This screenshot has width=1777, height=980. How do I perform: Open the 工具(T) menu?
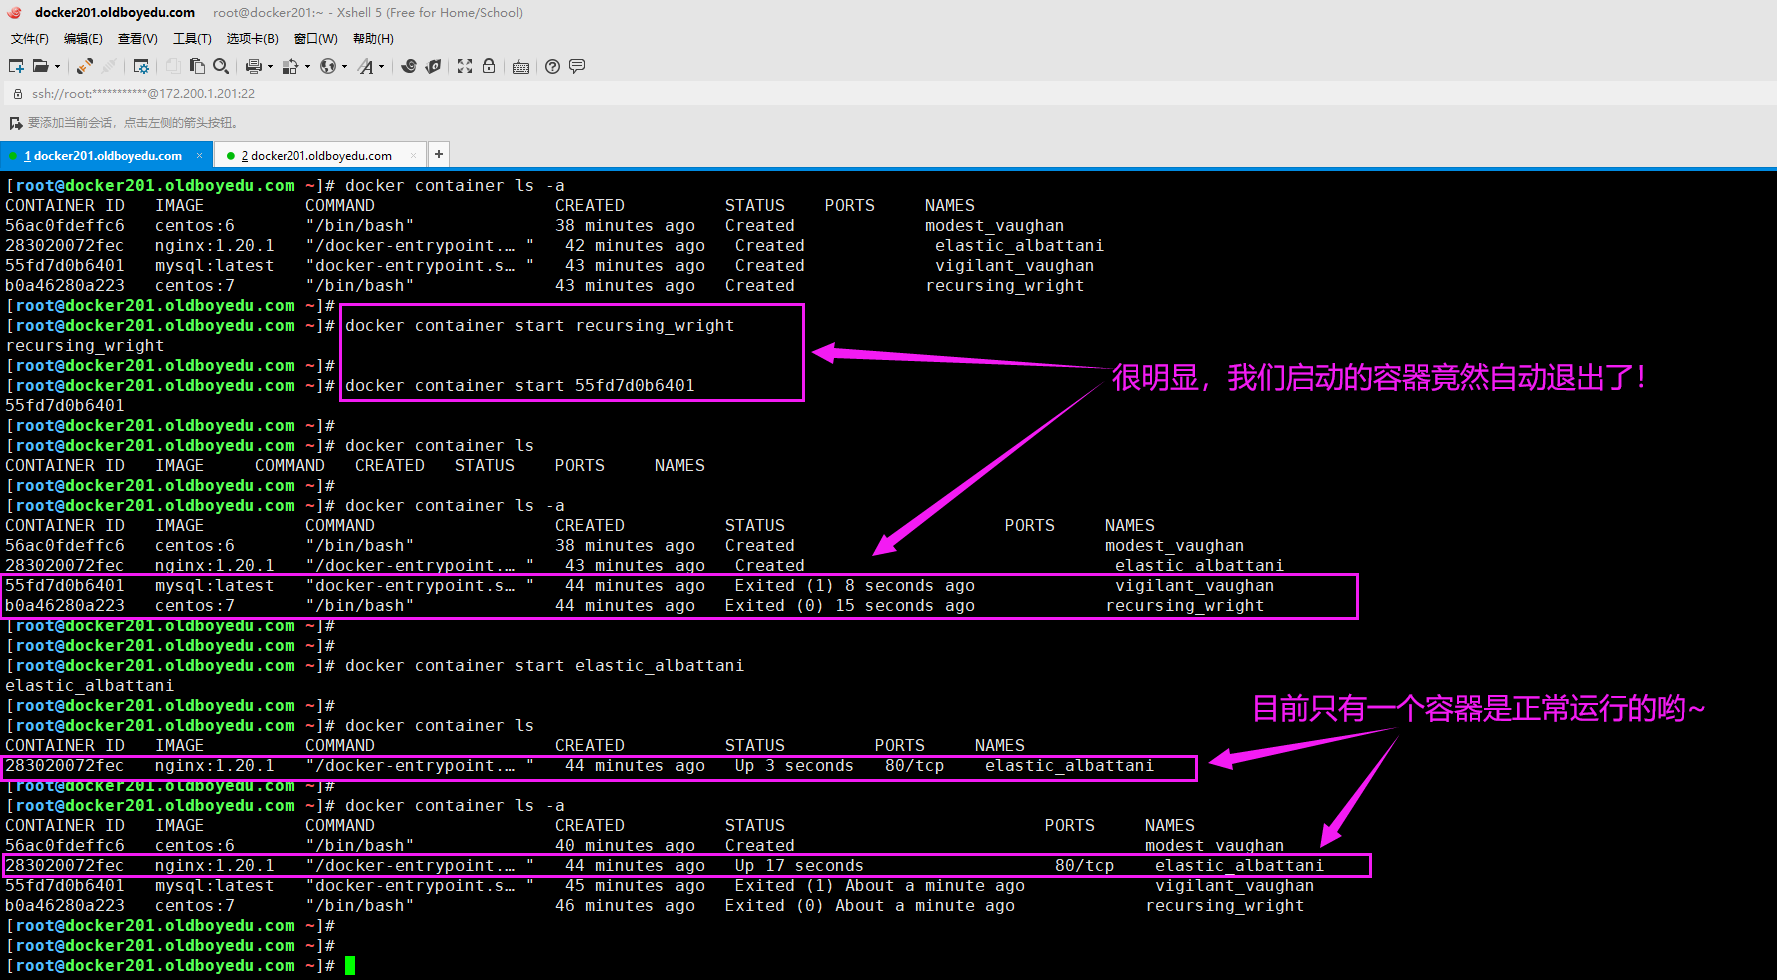click(192, 39)
